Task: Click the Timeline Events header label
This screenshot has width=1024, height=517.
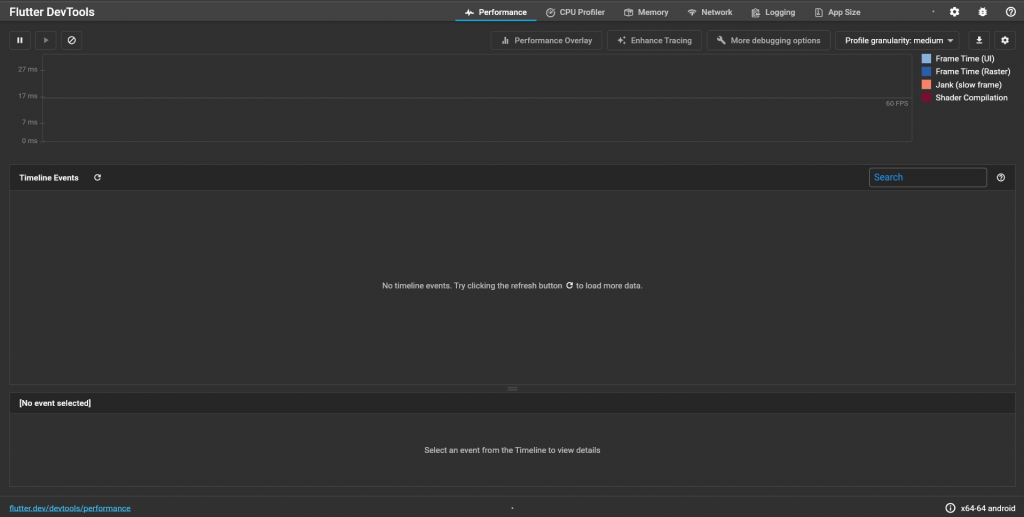Action: [49, 178]
